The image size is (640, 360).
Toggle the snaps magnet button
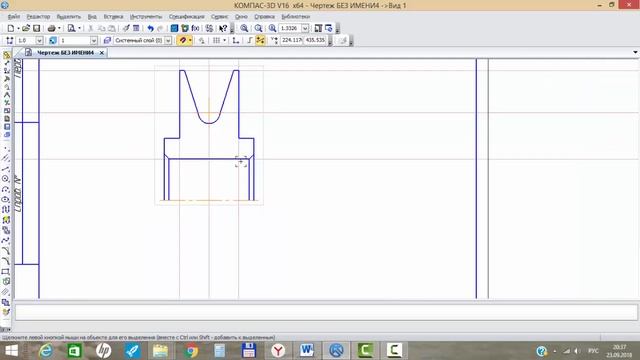182,40
